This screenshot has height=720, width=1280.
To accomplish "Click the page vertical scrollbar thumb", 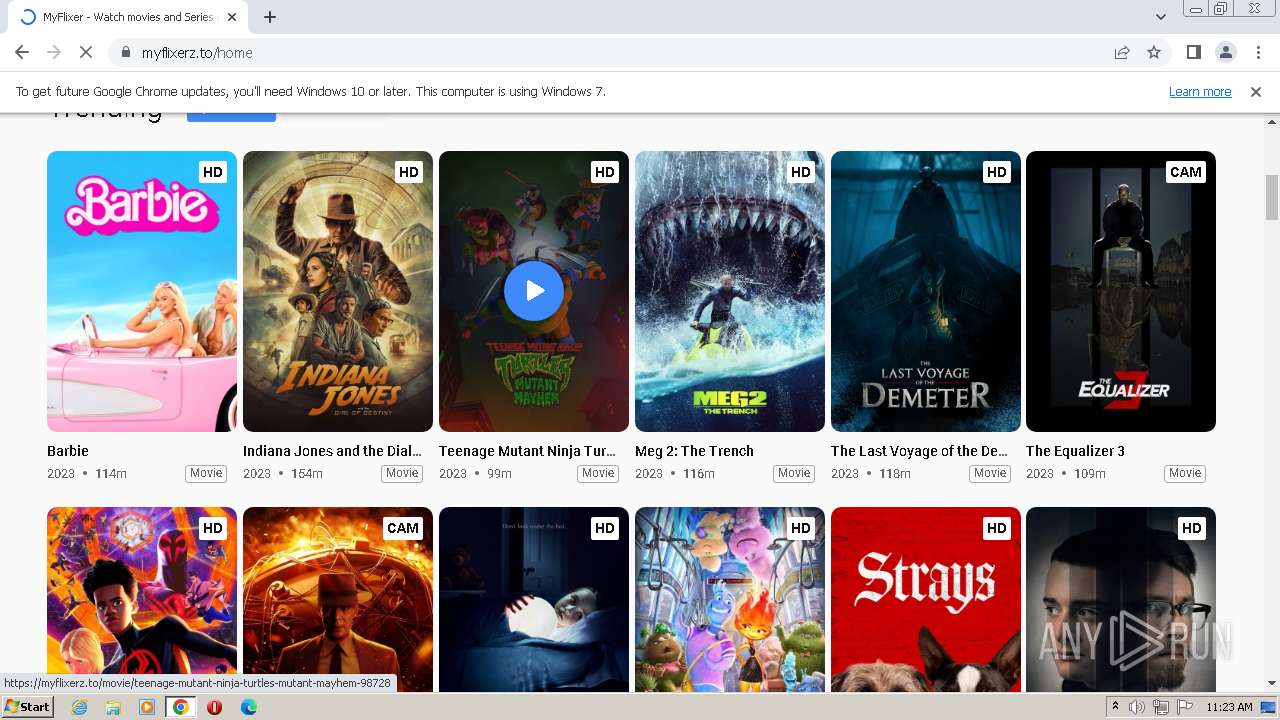I will point(1272,197).
